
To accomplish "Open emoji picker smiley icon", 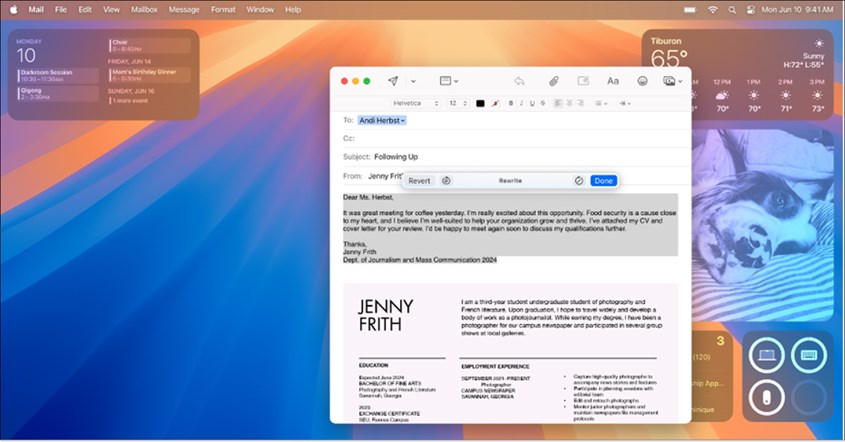I will coord(642,81).
